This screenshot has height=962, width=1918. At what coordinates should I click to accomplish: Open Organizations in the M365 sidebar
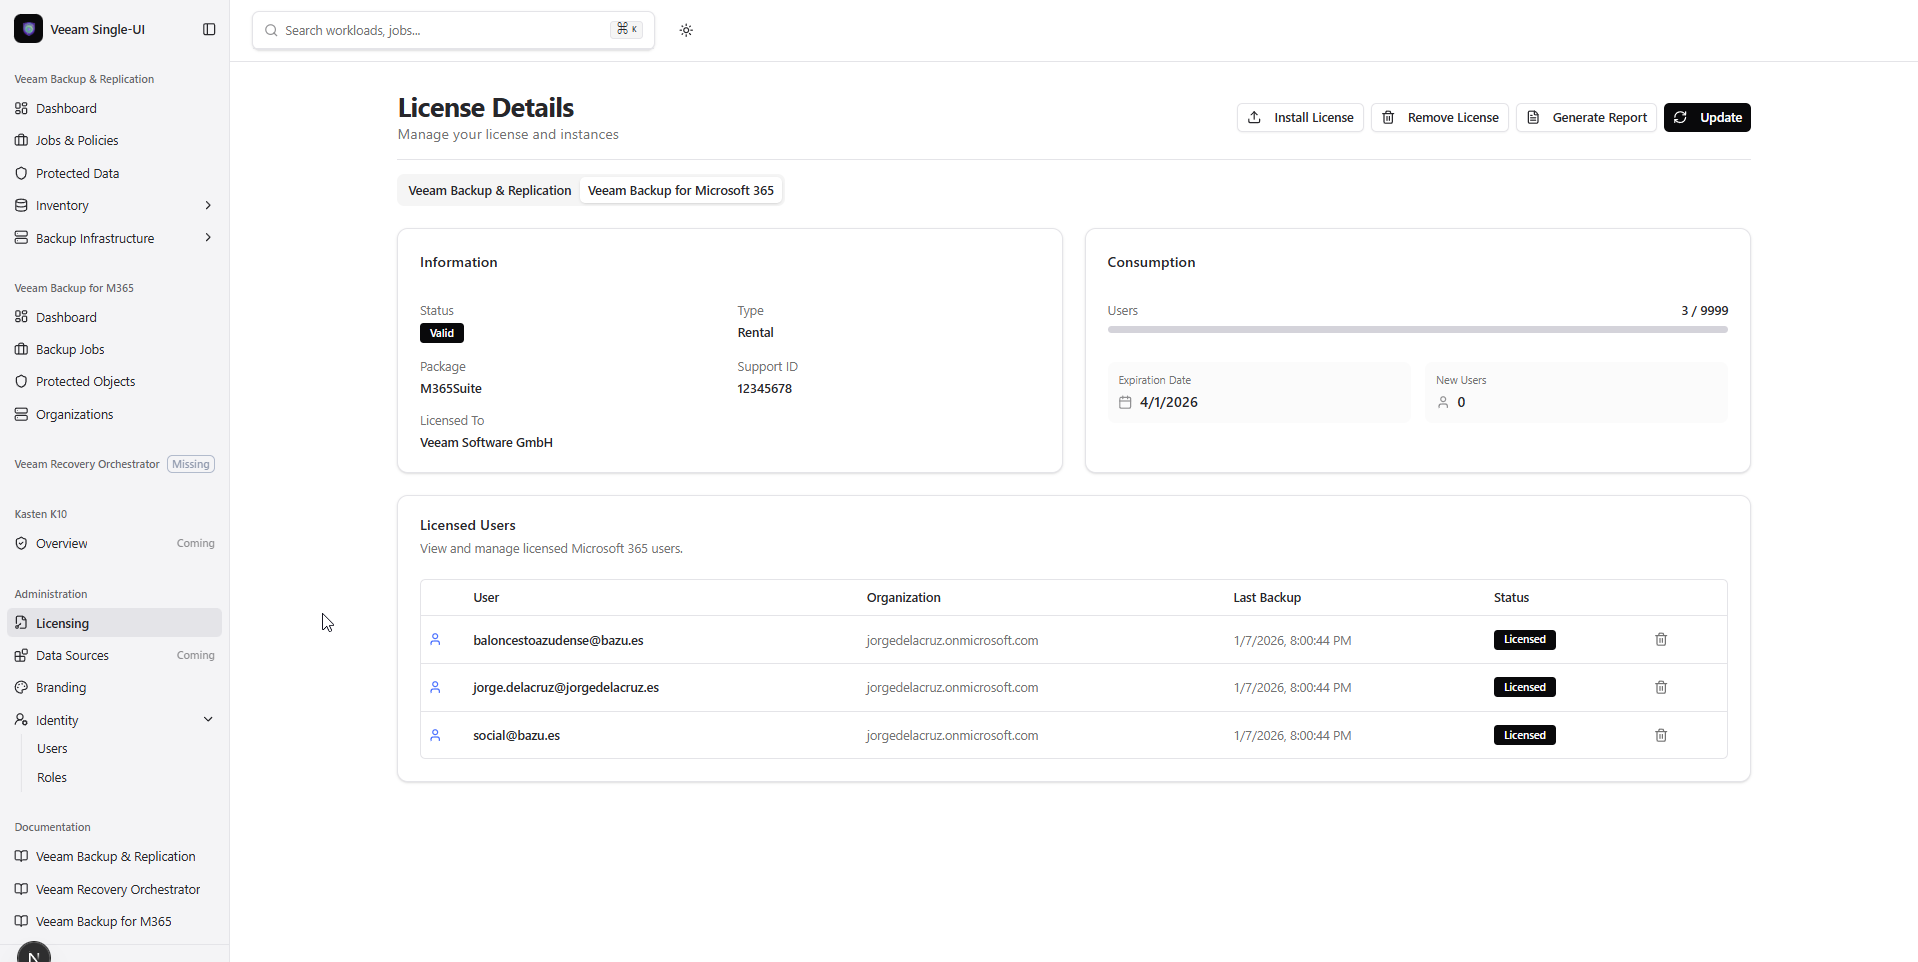74,415
